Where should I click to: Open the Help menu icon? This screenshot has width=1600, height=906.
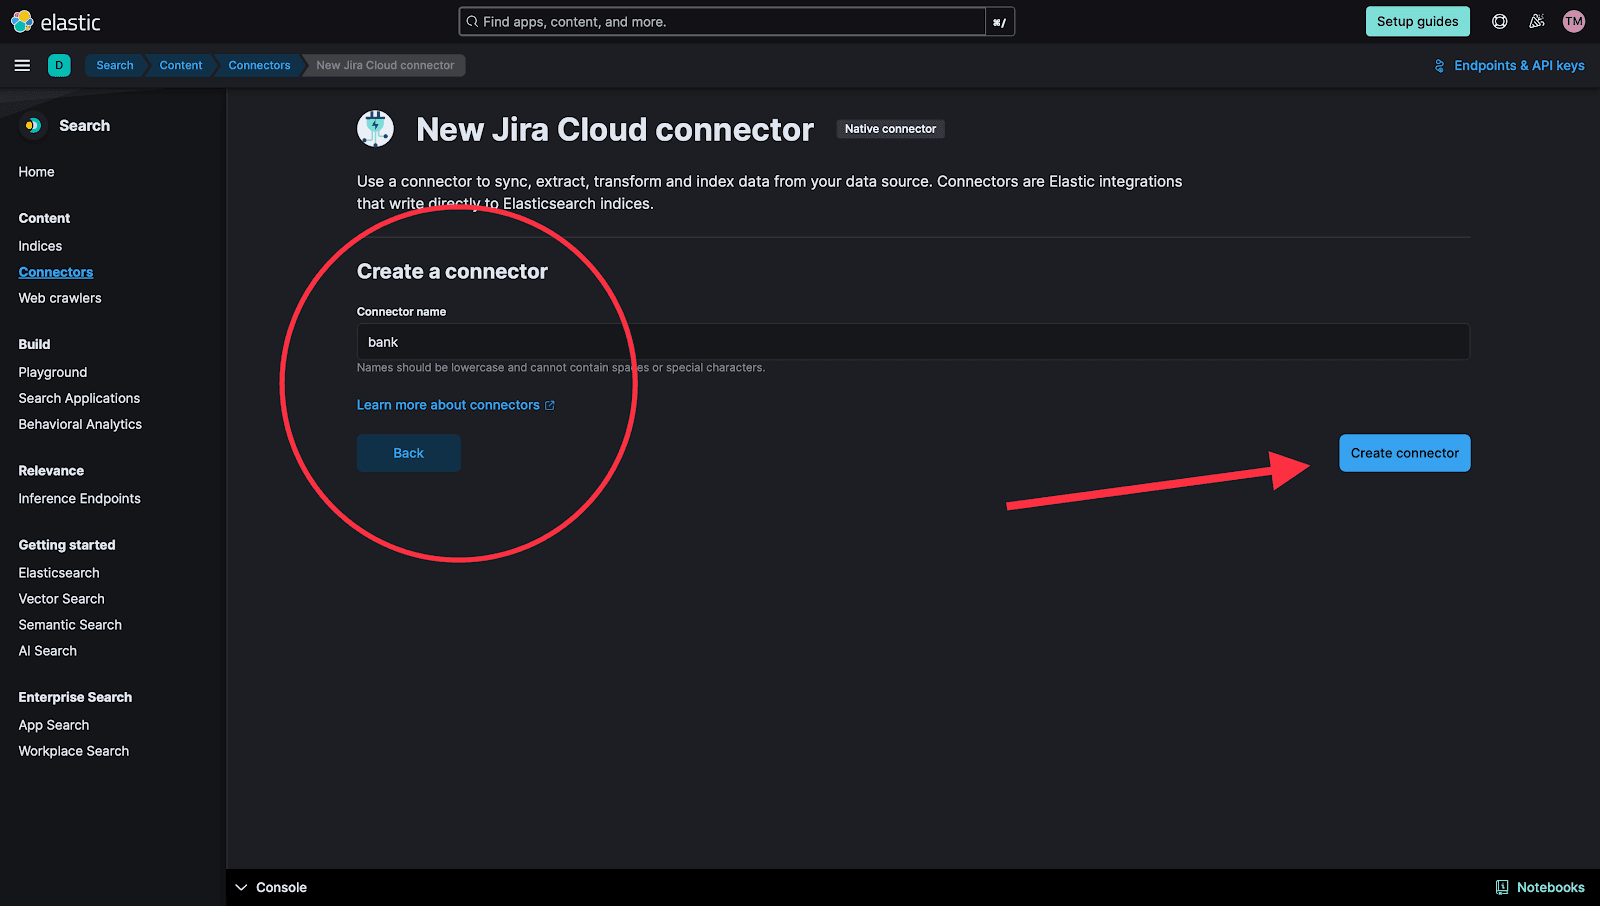coord(1499,21)
